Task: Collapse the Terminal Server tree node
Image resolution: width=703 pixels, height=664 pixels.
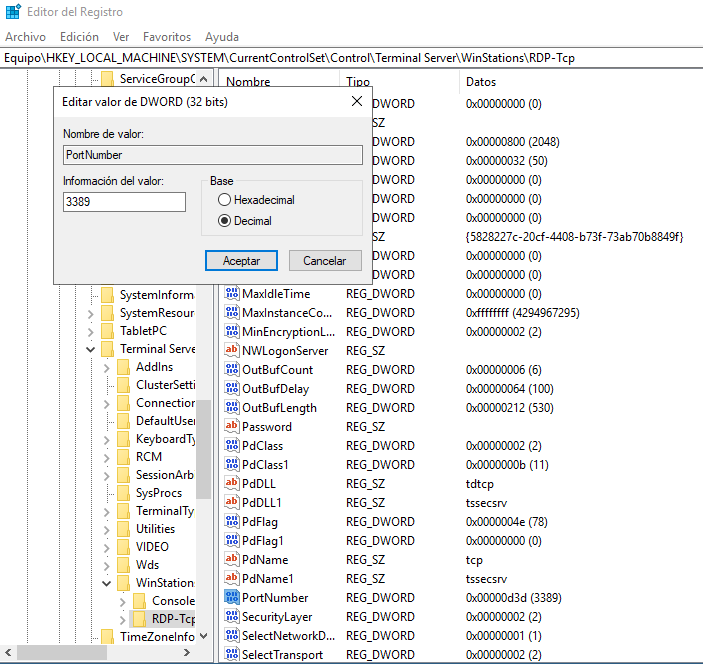Action: 92,349
